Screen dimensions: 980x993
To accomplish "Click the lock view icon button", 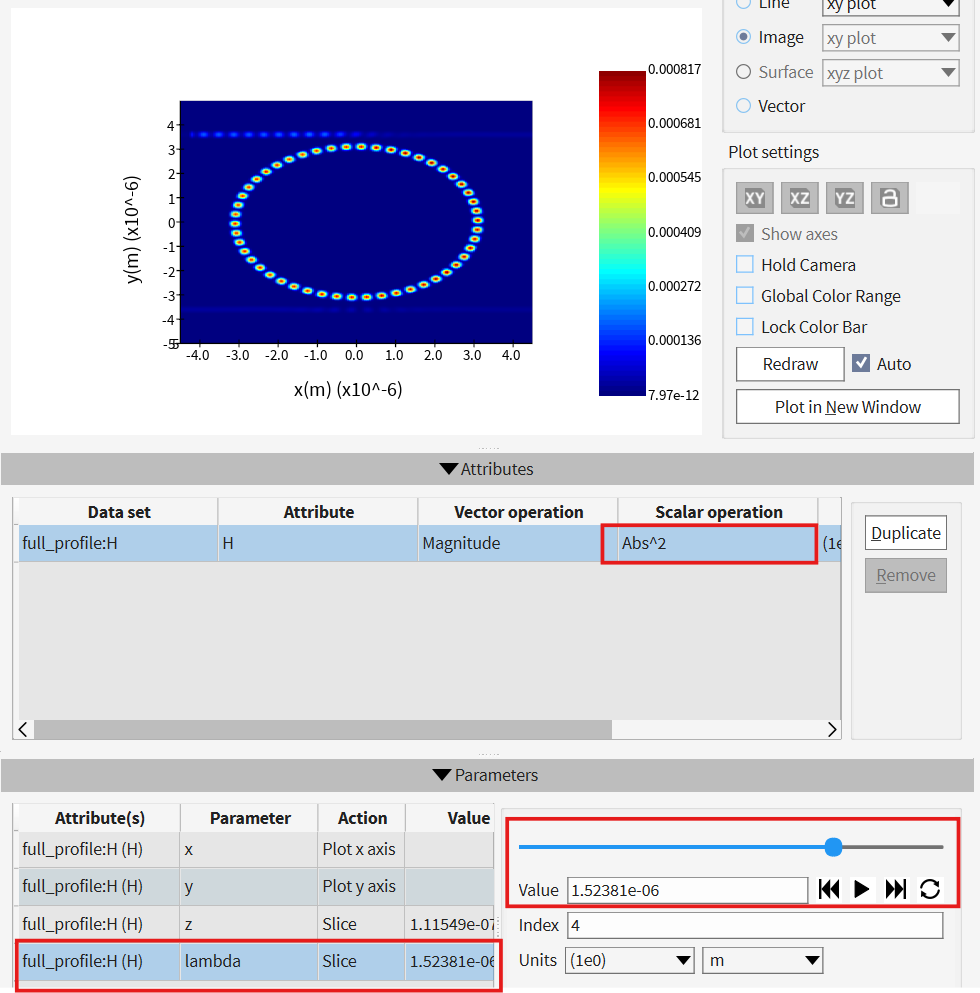I will point(889,198).
